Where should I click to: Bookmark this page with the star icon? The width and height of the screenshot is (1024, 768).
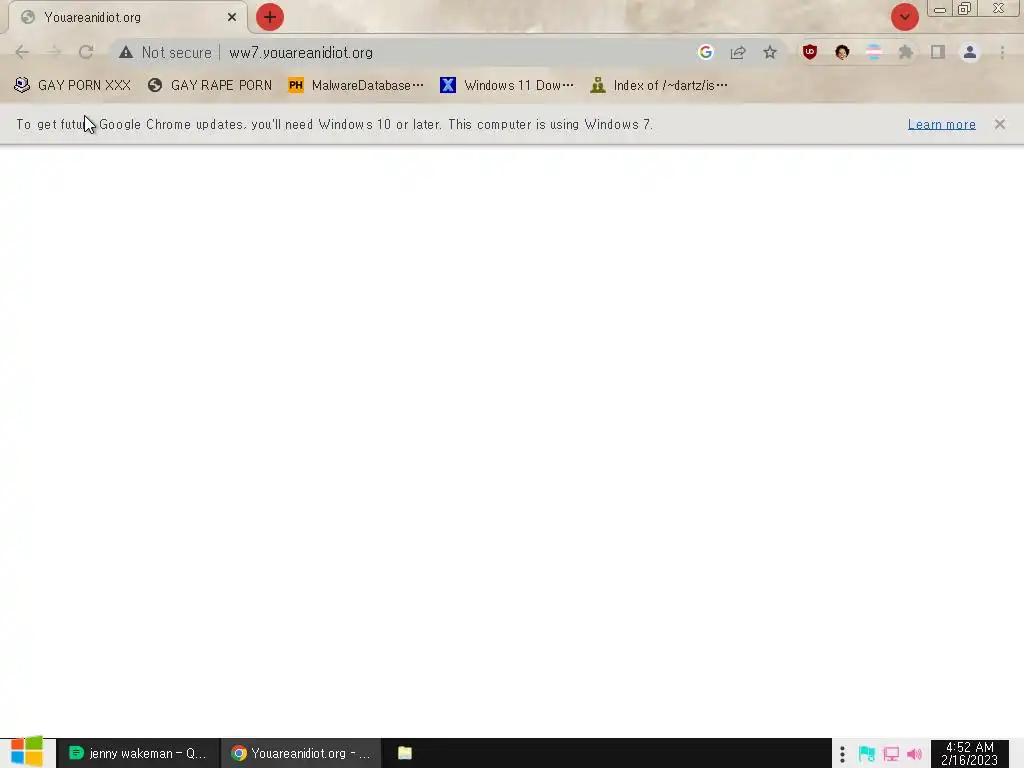pyautogui.click(x=770, y=52)
